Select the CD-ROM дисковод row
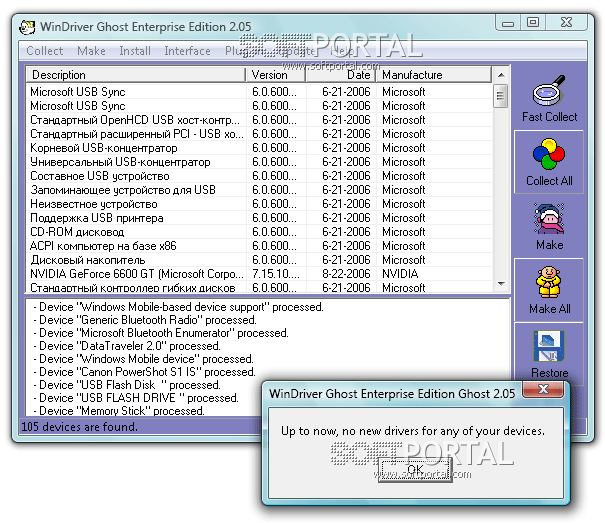The height and width of the screenshot is (523, 605). click(x=259, y=232)
